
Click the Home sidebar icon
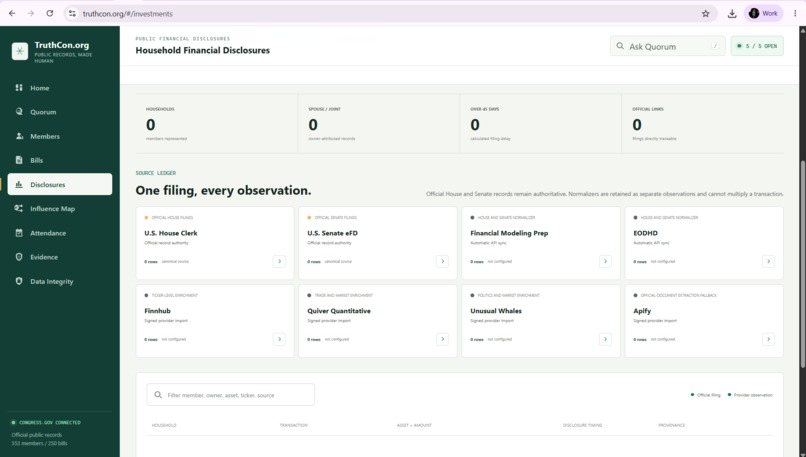[x=19, y=87]
